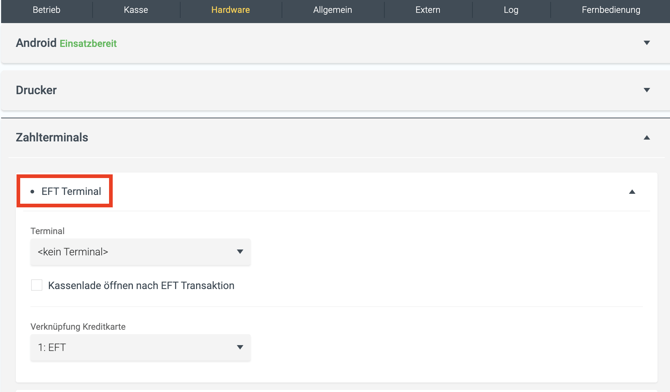Open the Log tab

pyautogui.click(x=511, y=10)
